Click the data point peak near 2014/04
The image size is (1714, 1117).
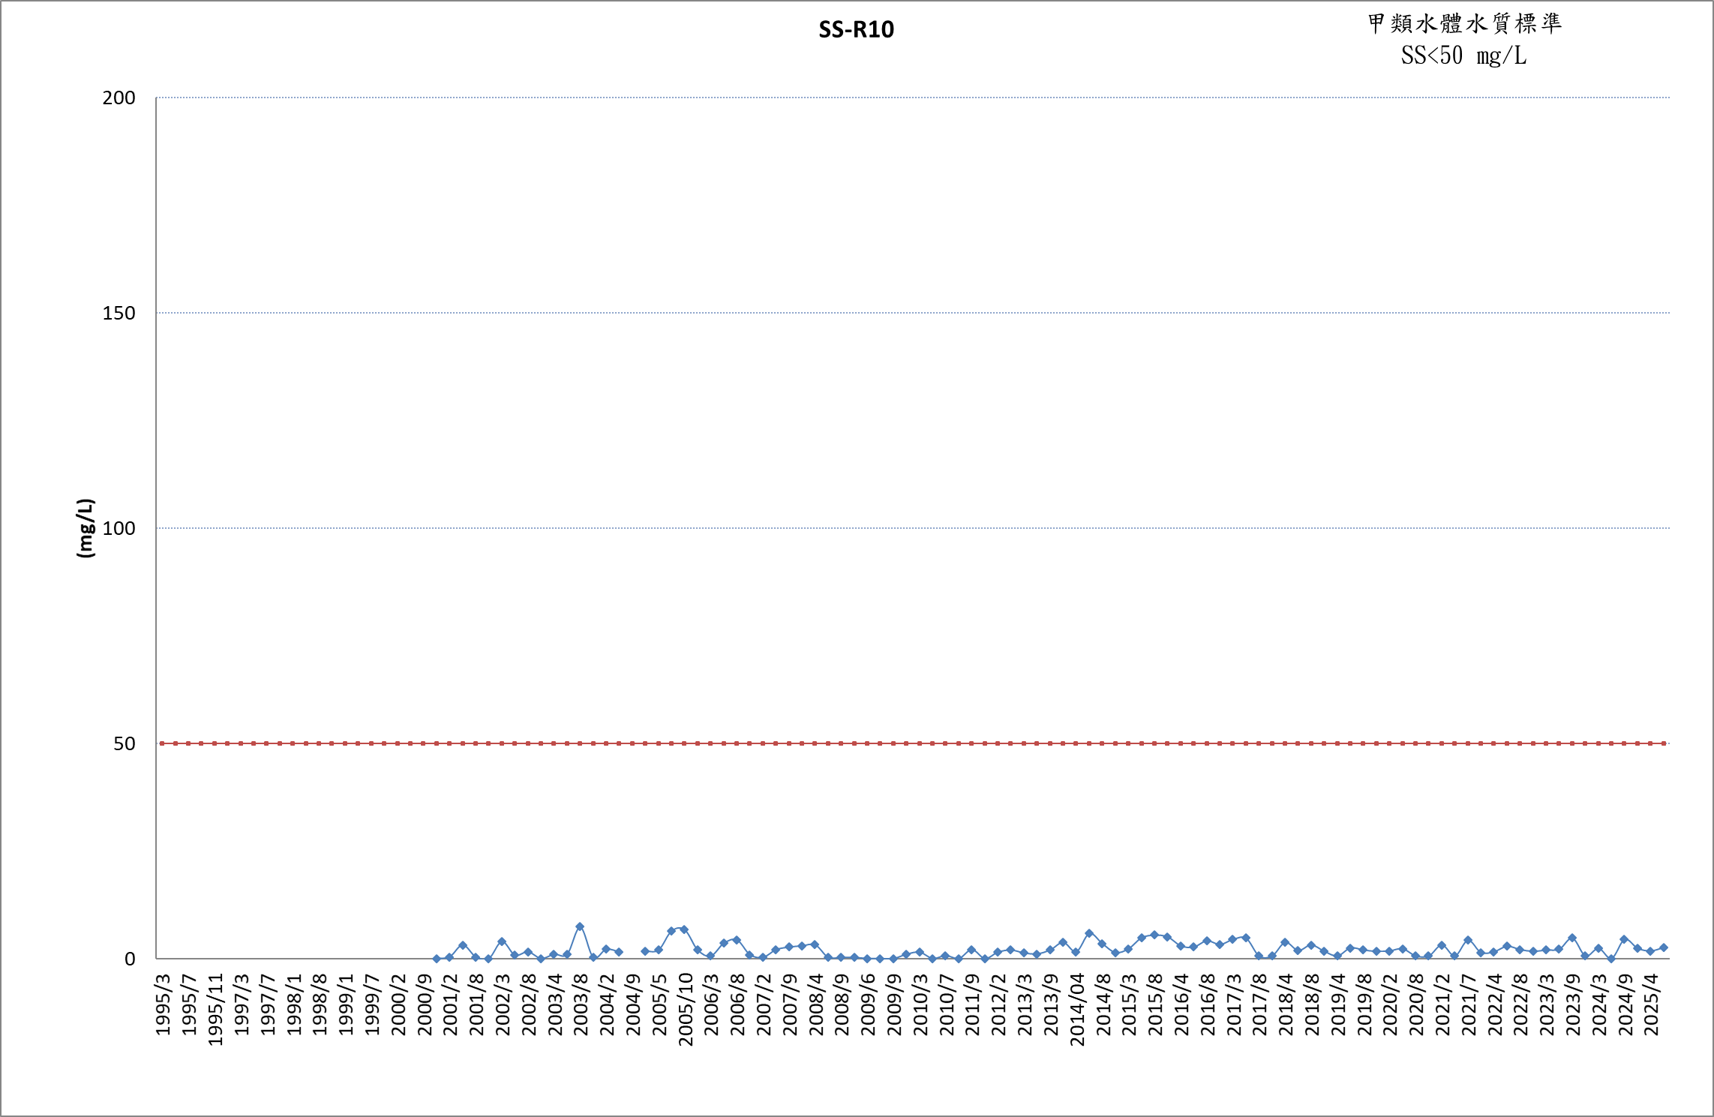(1089, 933)
